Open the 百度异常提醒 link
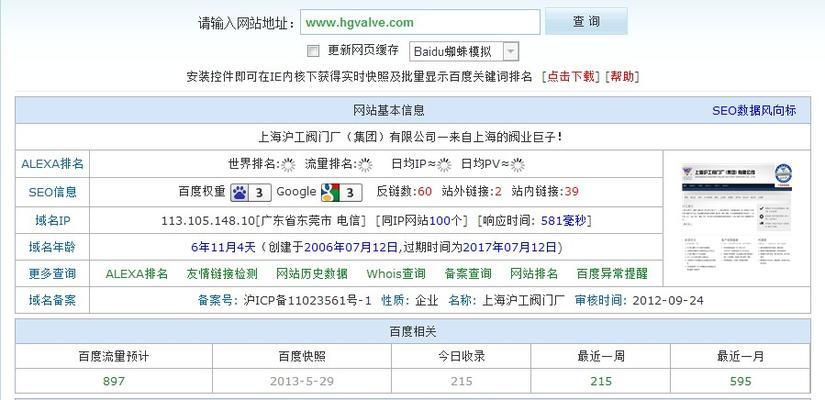Image resolution: width=825 pixels, height=400 pixels. [x=612, y=274]
